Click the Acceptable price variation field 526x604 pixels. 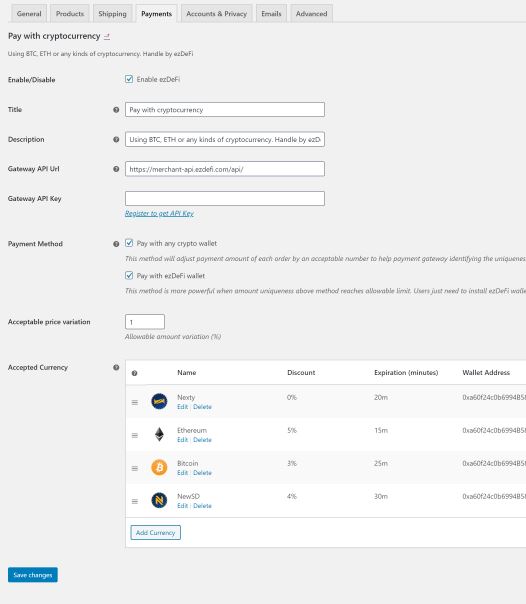tap(145, 322)
